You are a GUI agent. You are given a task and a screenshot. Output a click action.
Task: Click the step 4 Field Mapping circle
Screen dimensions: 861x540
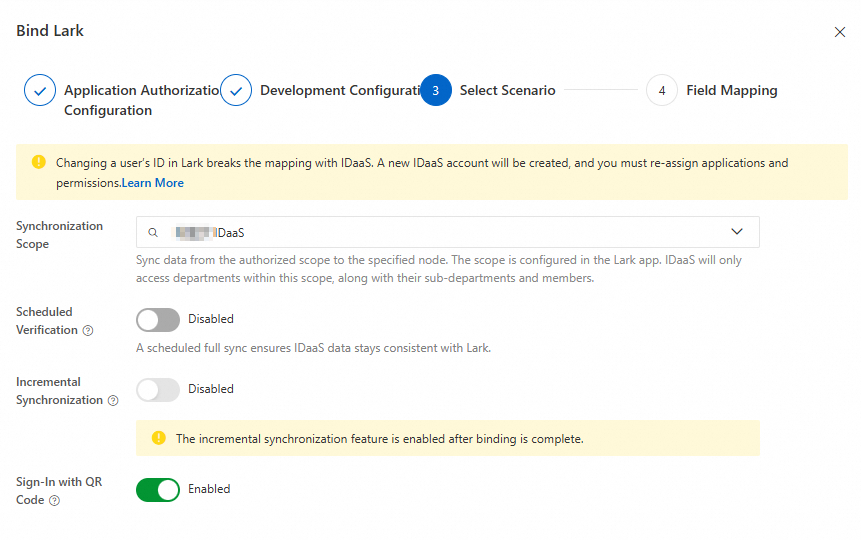tap(662, 90)
